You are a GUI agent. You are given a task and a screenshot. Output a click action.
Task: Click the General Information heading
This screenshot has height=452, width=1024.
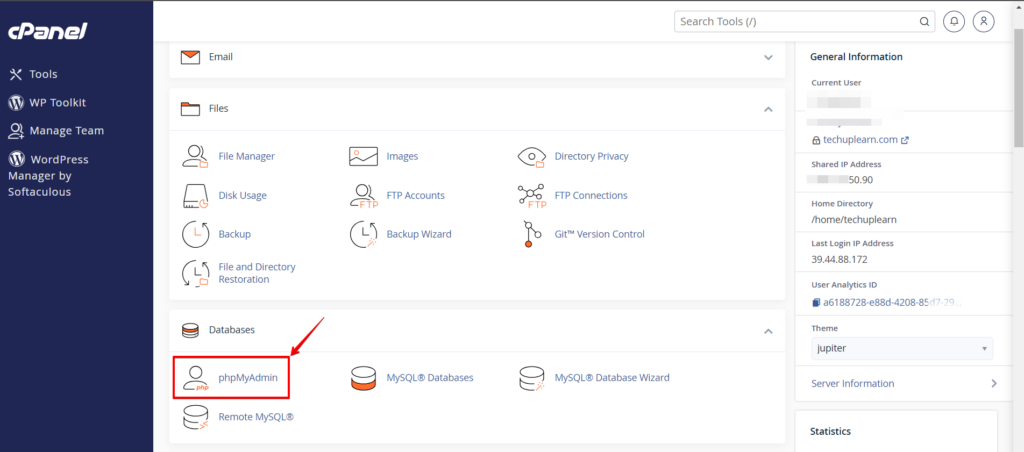tap(856, 57)
